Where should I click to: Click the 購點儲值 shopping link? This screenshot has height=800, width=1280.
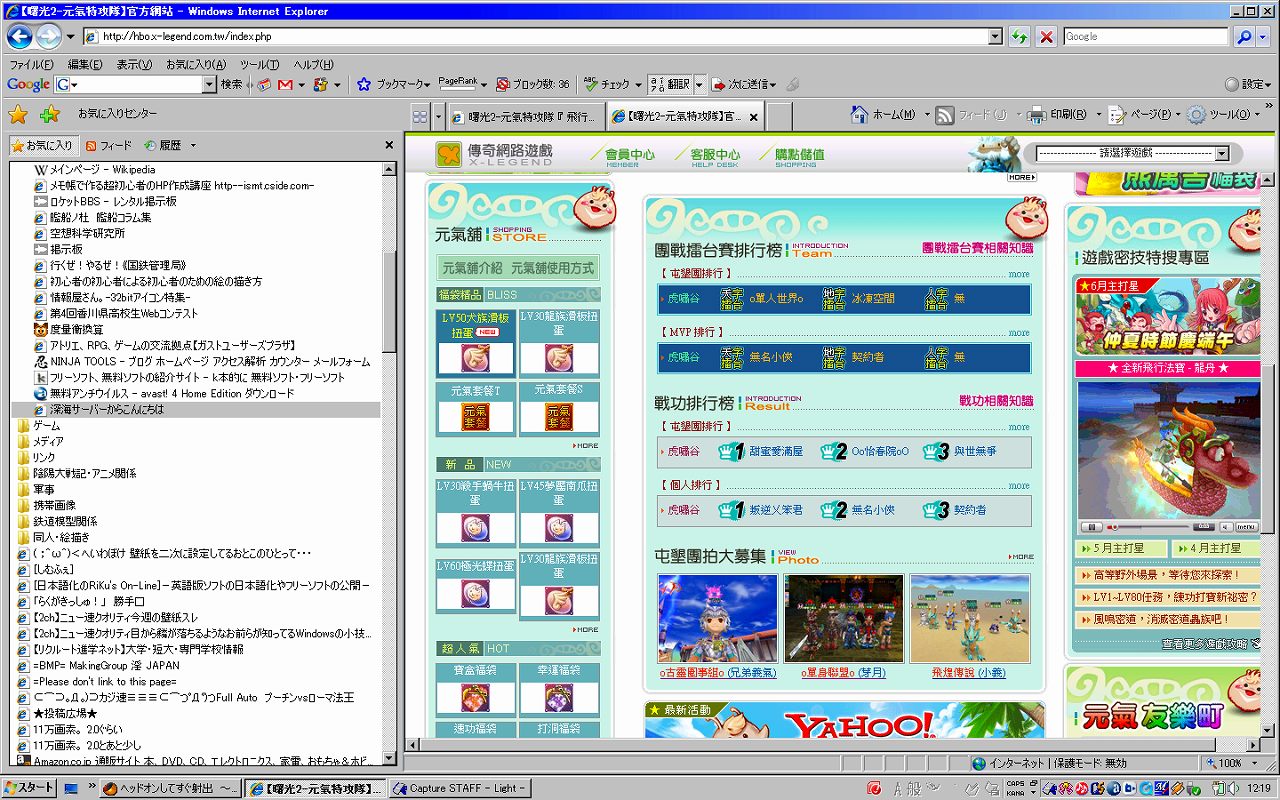pyautogui.click(x=799, y=155)
